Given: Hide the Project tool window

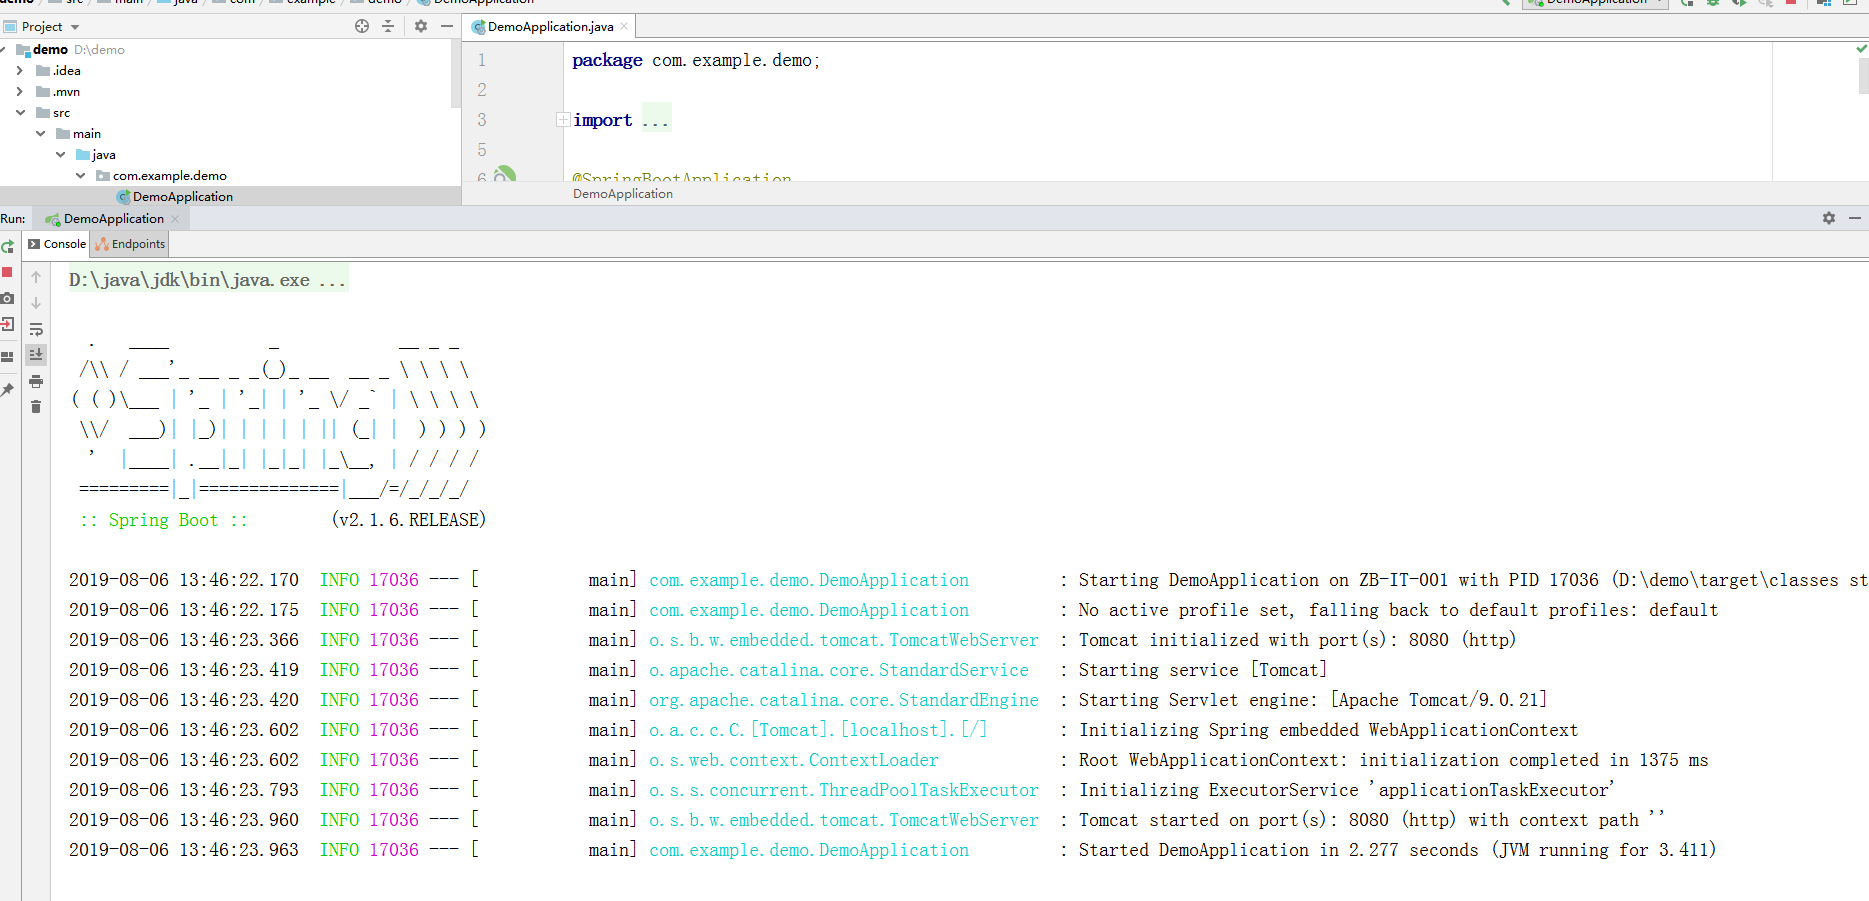Looking at the screenshot, I should tap(447, 26).
